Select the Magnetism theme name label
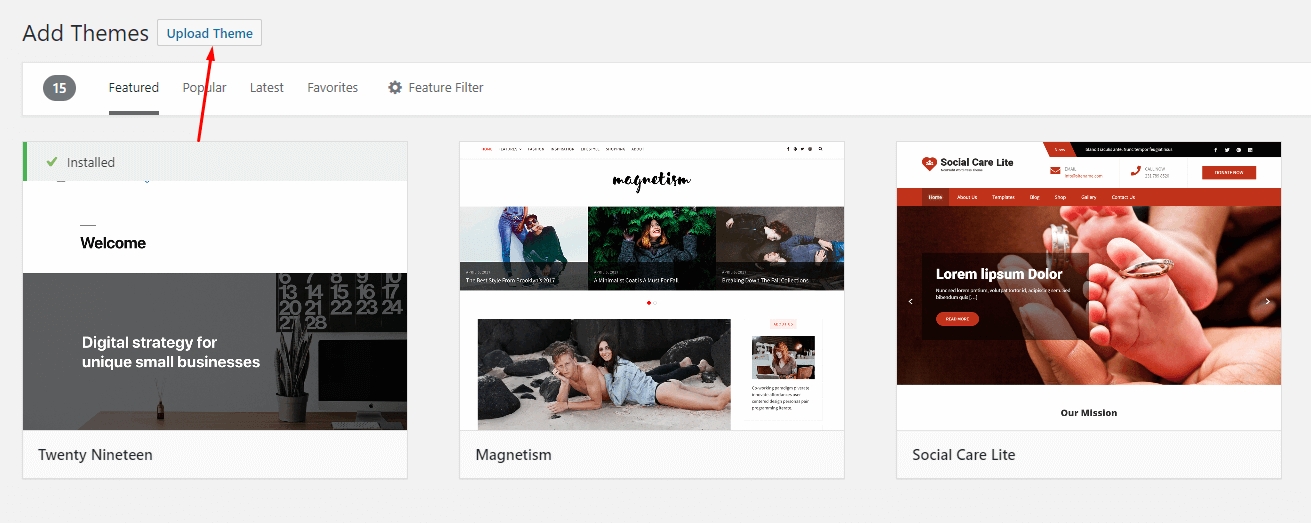This screenshot has width=1311, height=523. point(513,455)
